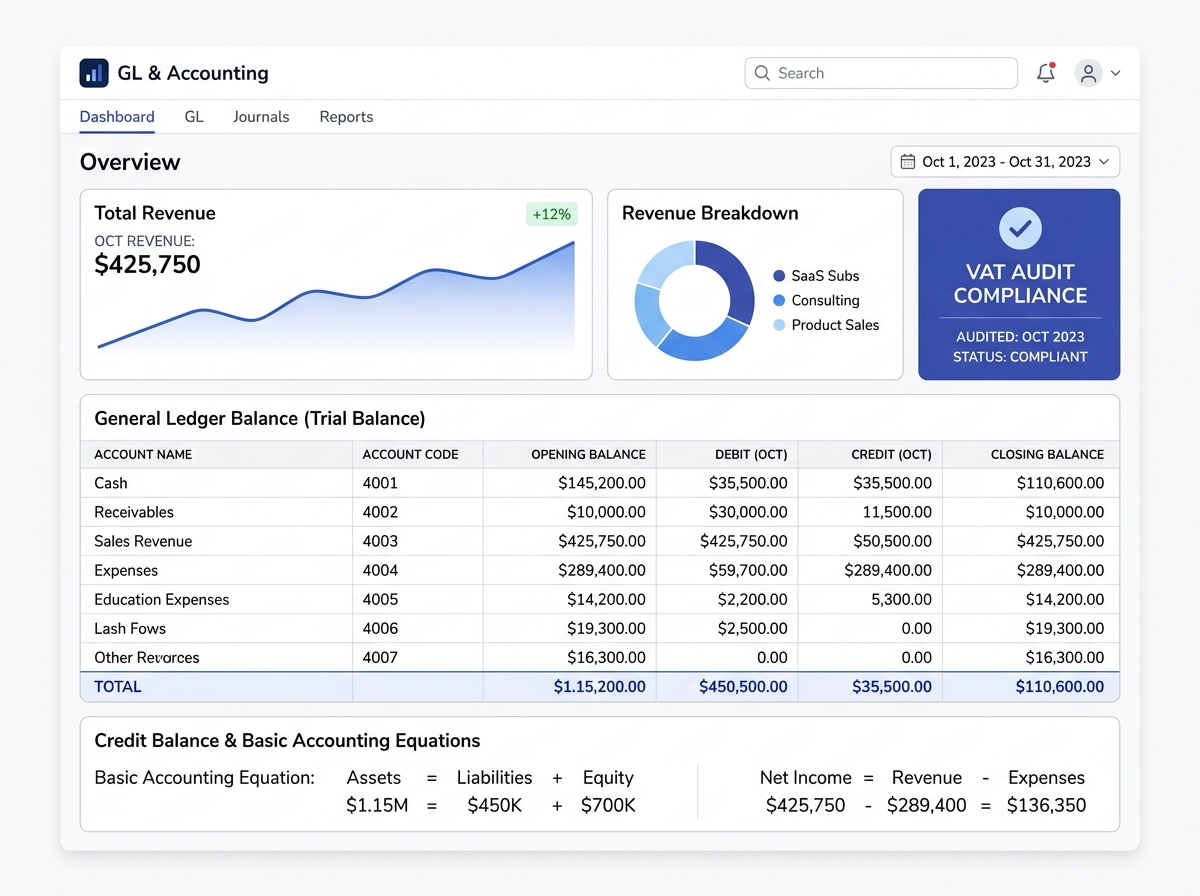The image size is (1200, 896).
Task: Click the +12% revenue growth badge
Action: 551,214
